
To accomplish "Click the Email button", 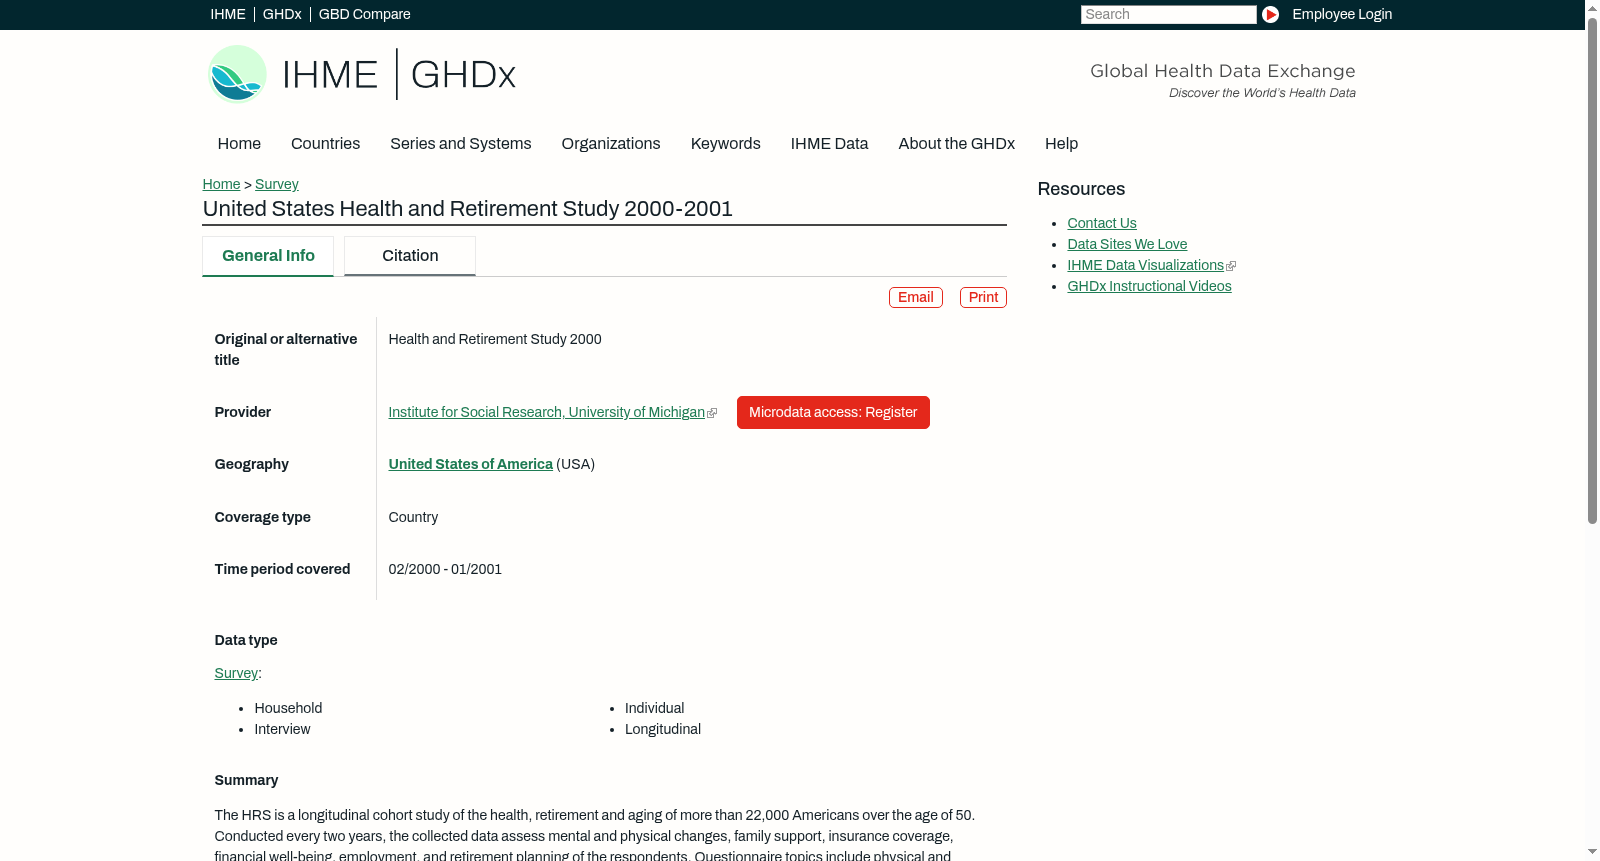I will click(x=916, y=297).
